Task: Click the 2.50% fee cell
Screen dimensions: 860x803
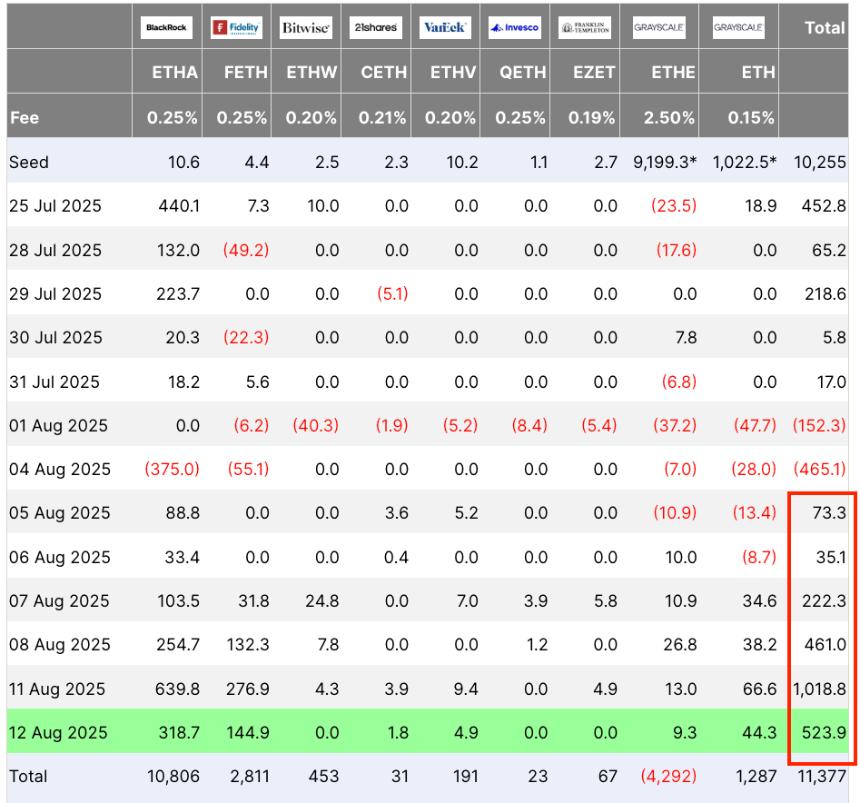Action: tap(669, 118)
